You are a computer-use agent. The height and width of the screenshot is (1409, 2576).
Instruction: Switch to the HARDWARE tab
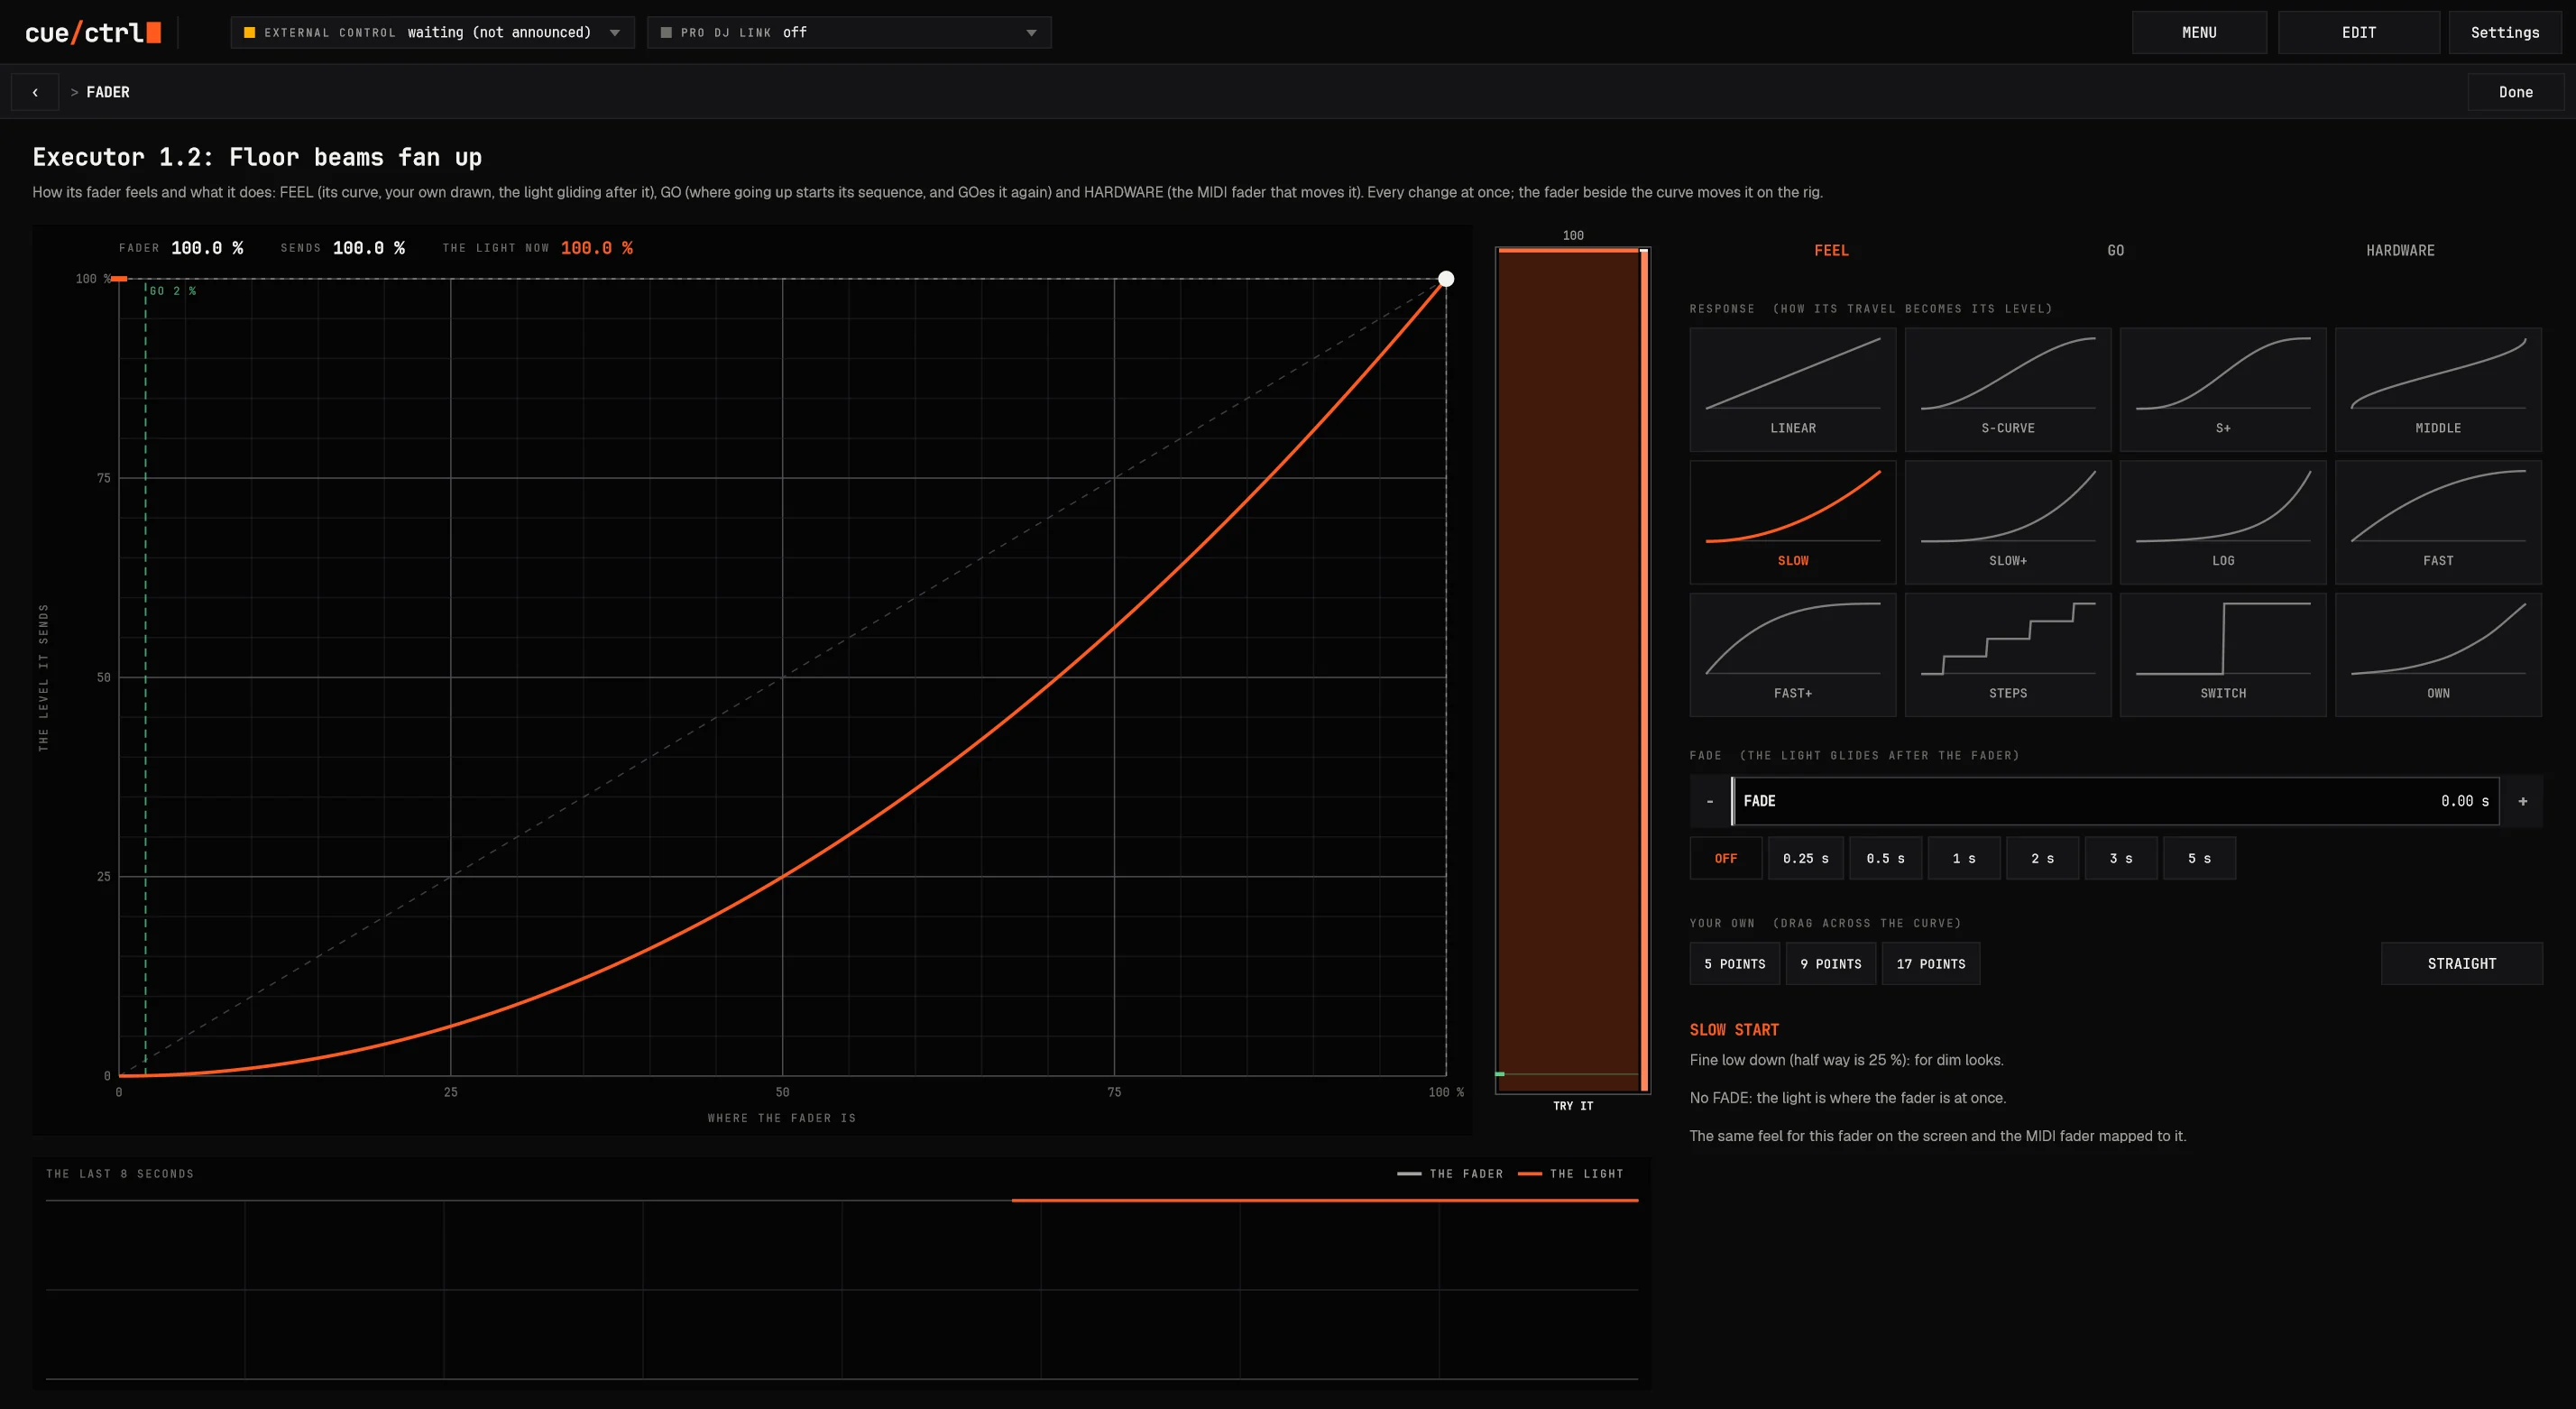(x=2400, y=250)
